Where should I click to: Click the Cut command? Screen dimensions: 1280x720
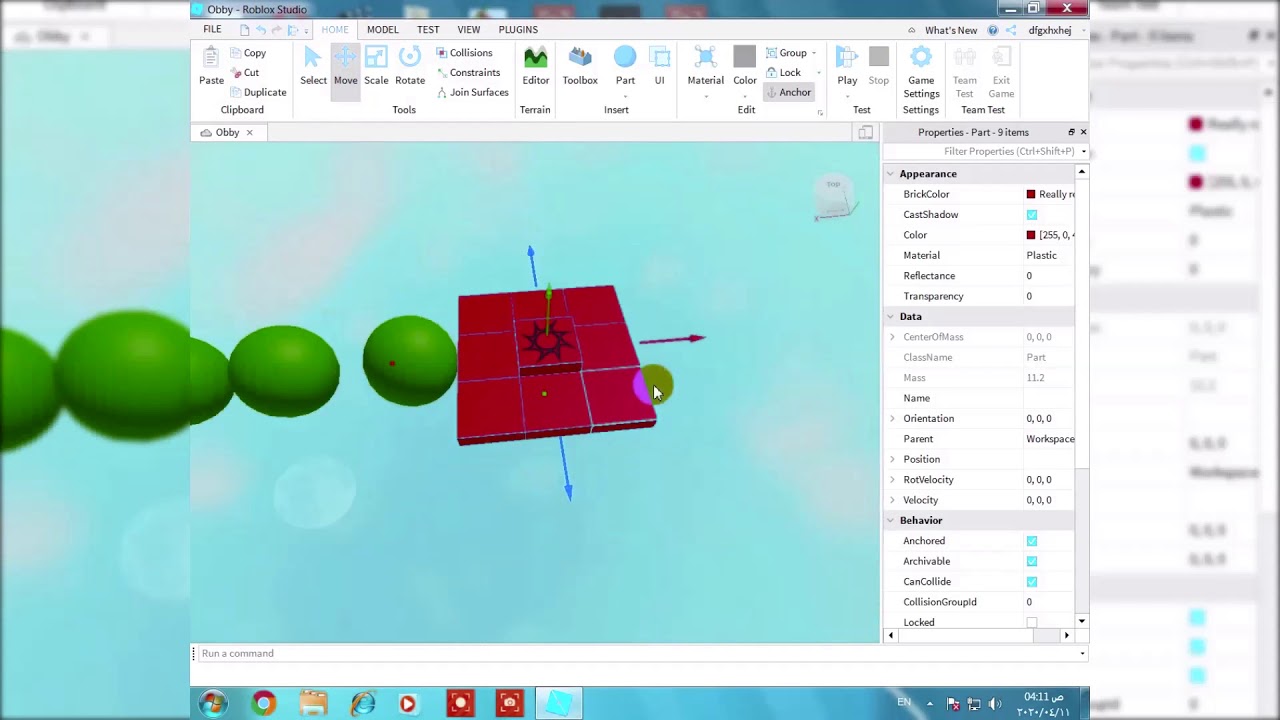[245, 72]
